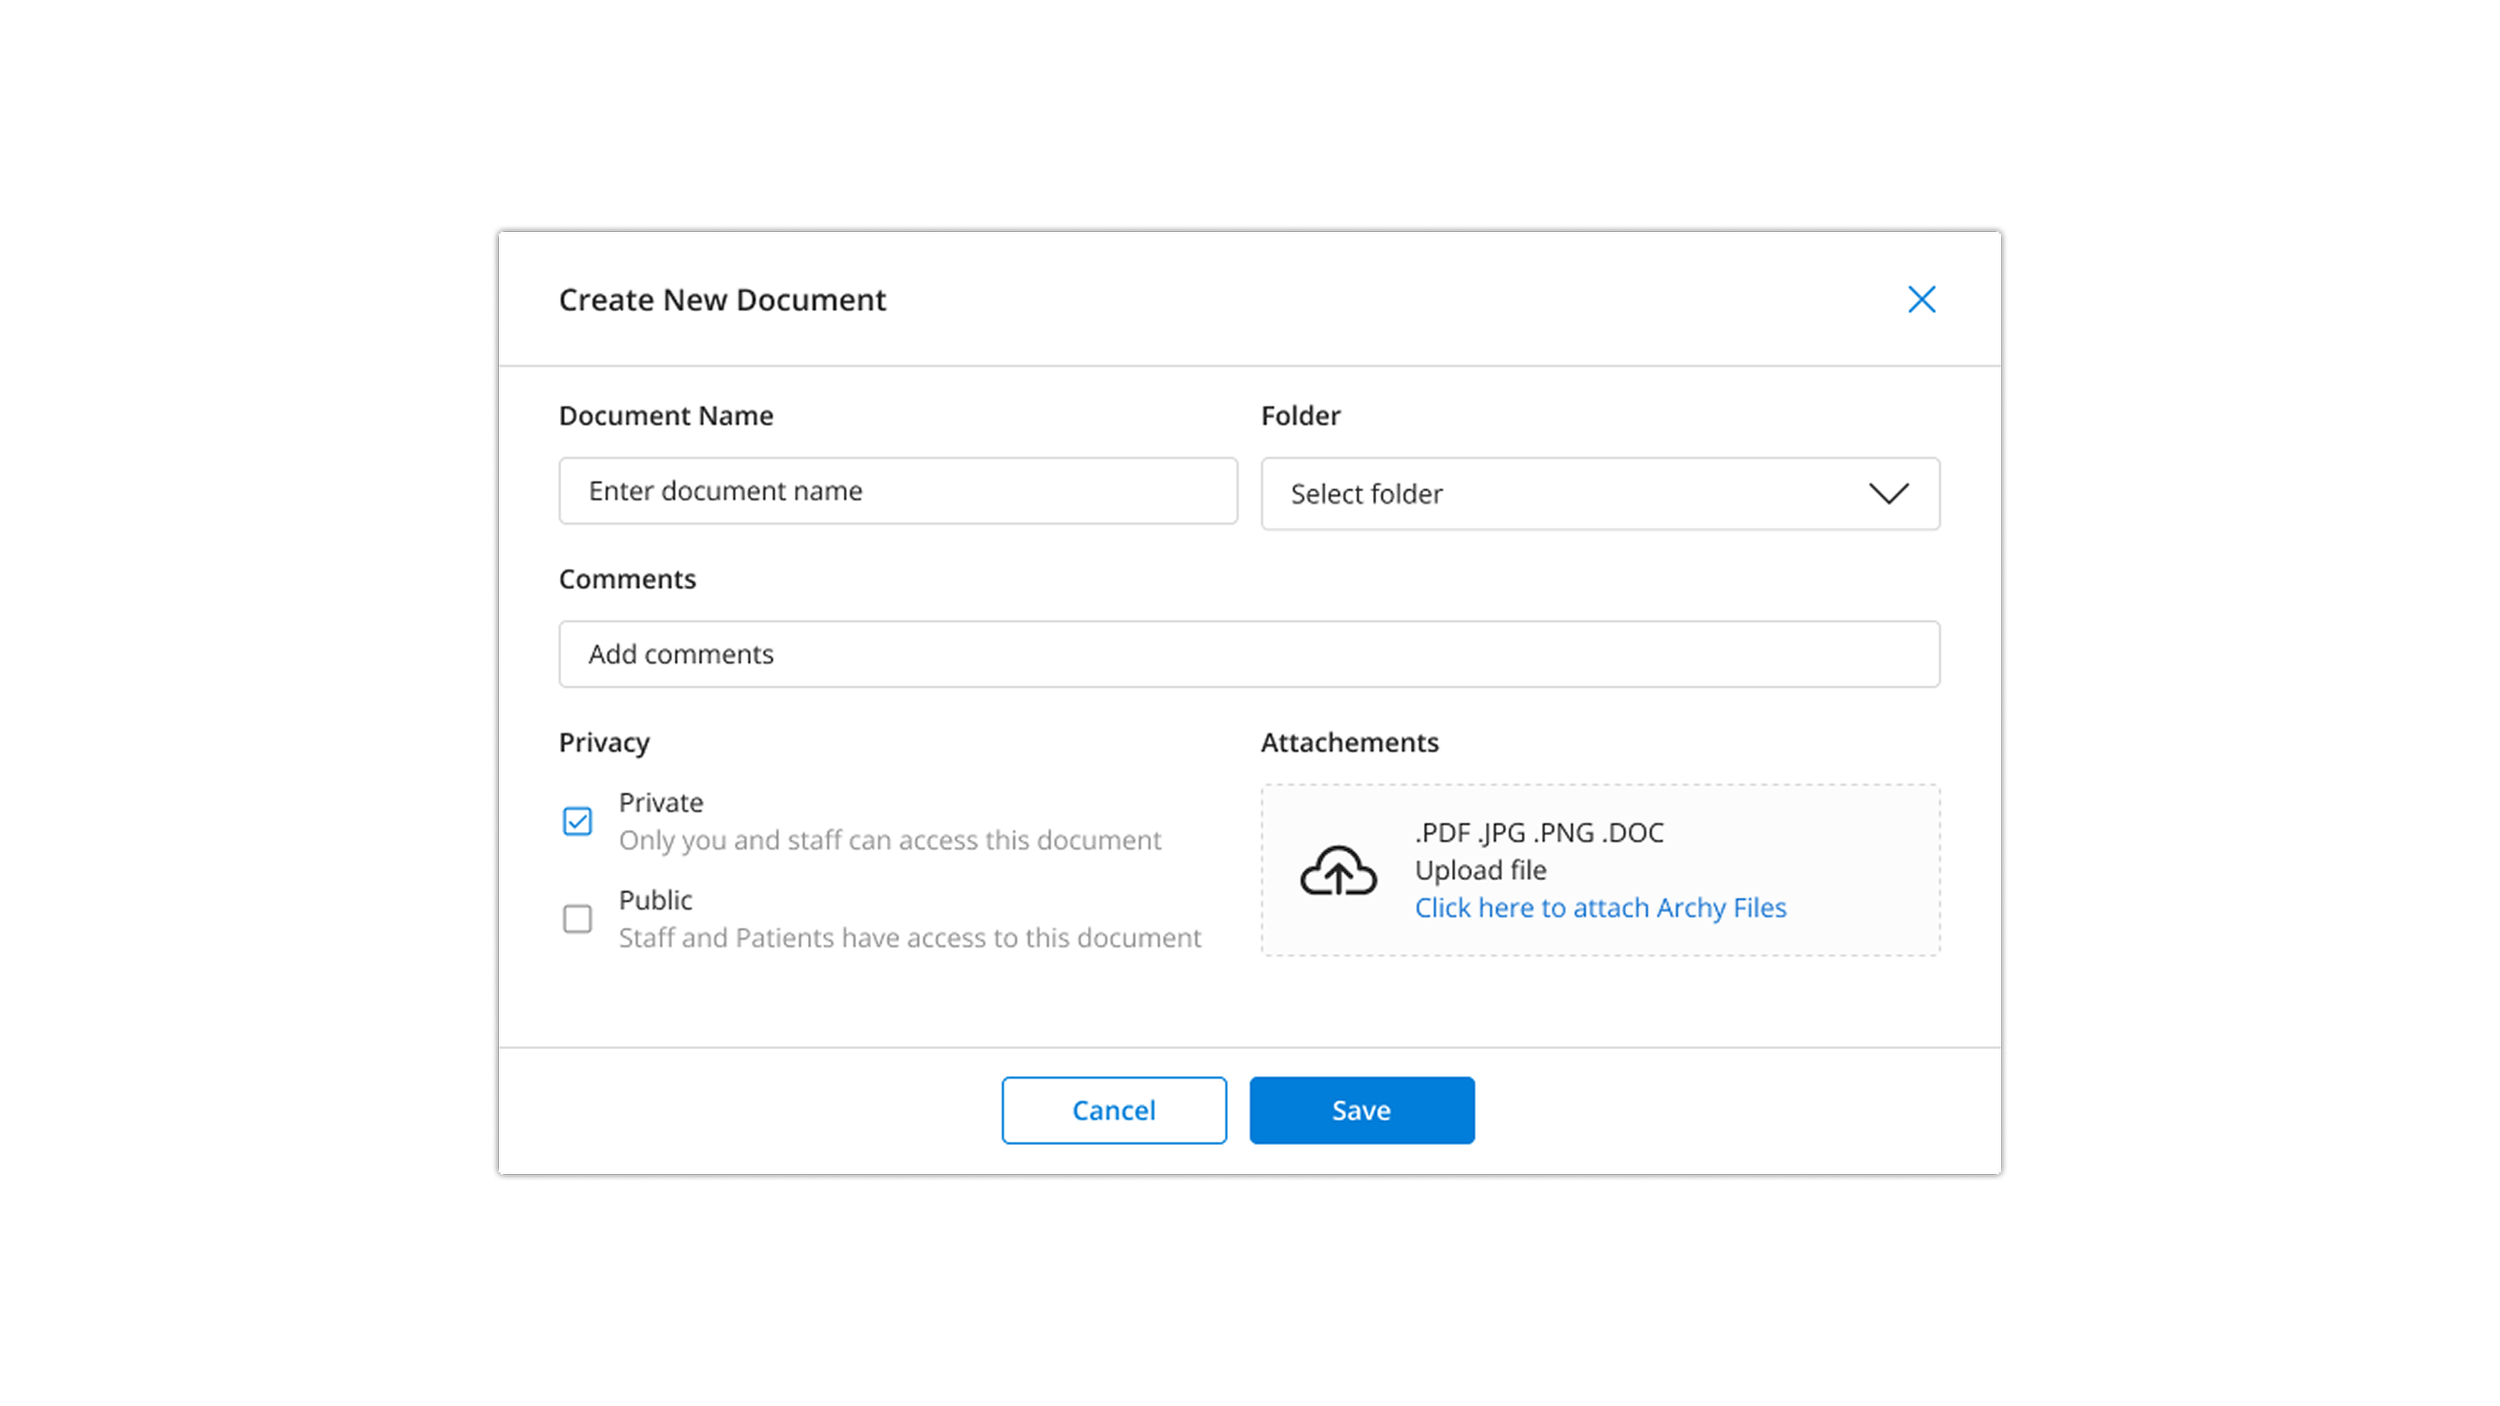
Task: Save the new document
Action: point(1361,1110)
